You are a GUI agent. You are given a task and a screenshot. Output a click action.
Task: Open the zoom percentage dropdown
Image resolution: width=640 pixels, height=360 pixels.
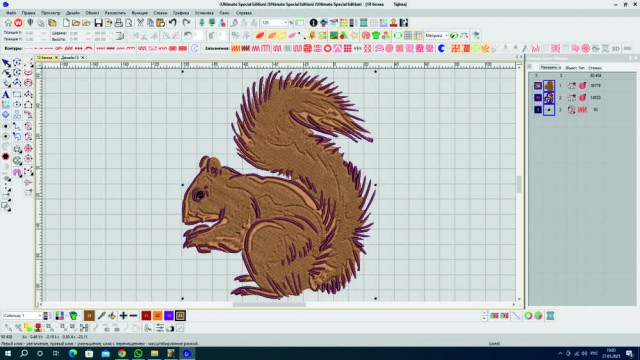tap(286, 23)
